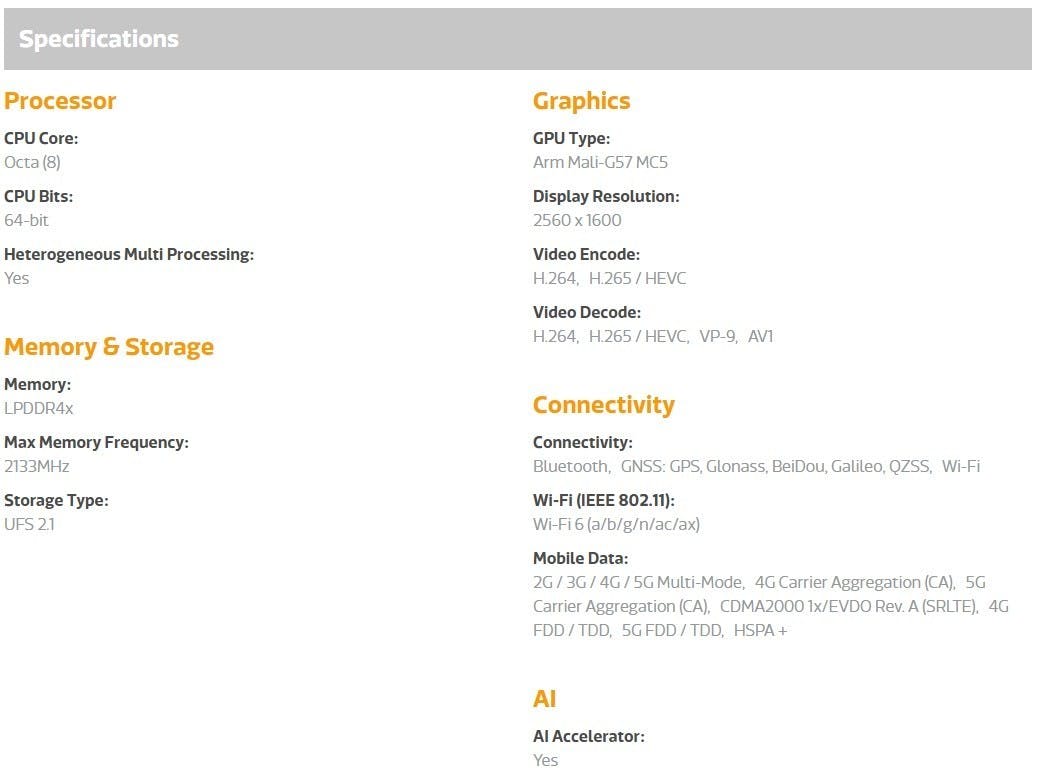The image size is (1041, 781).
Task: Click the 2133MHz memory frequency value
Action: (x=37, y=466)
